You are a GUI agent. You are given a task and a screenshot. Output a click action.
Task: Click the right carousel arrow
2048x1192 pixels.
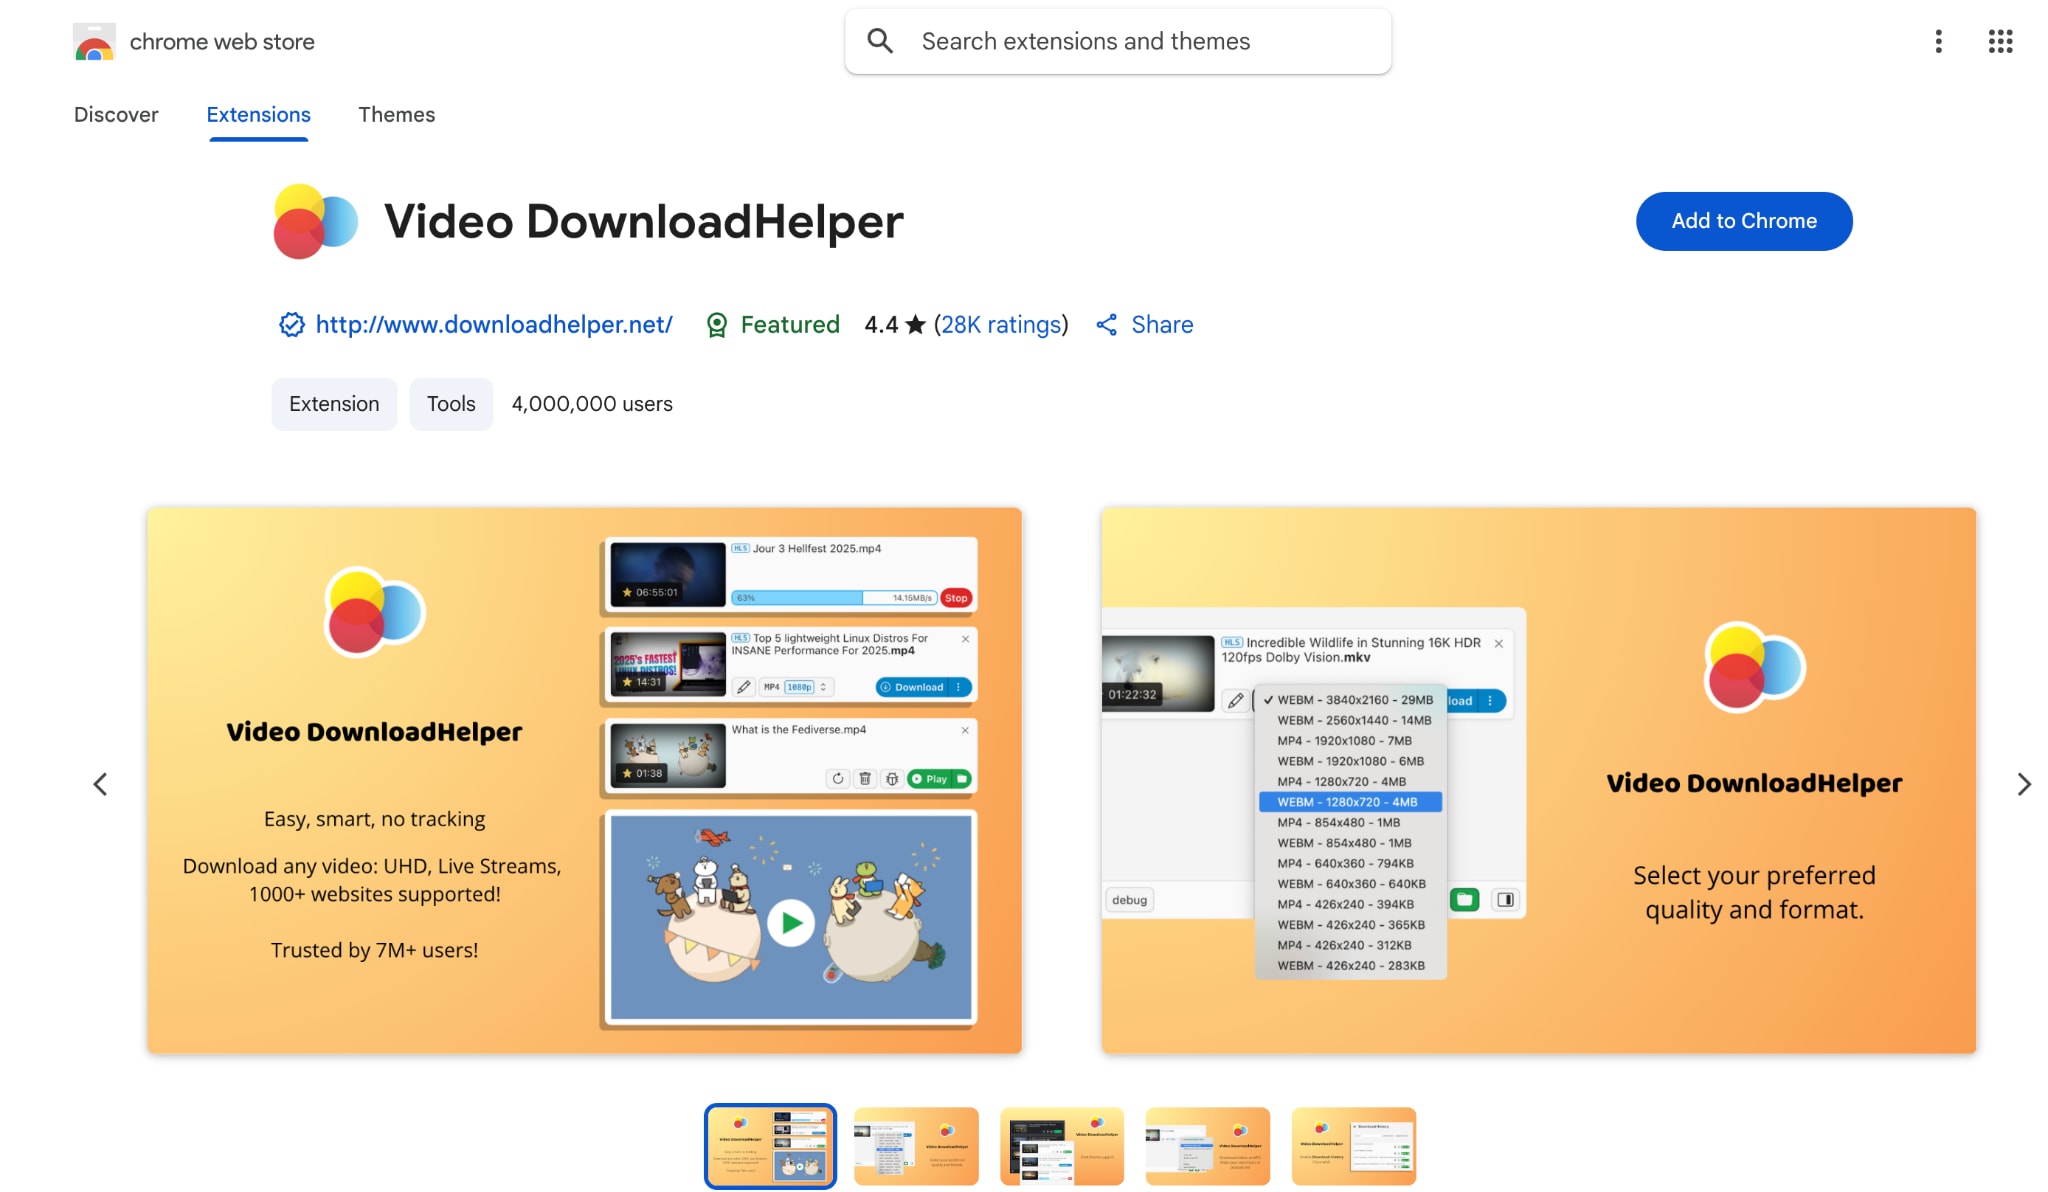[x=2024, y=783]
